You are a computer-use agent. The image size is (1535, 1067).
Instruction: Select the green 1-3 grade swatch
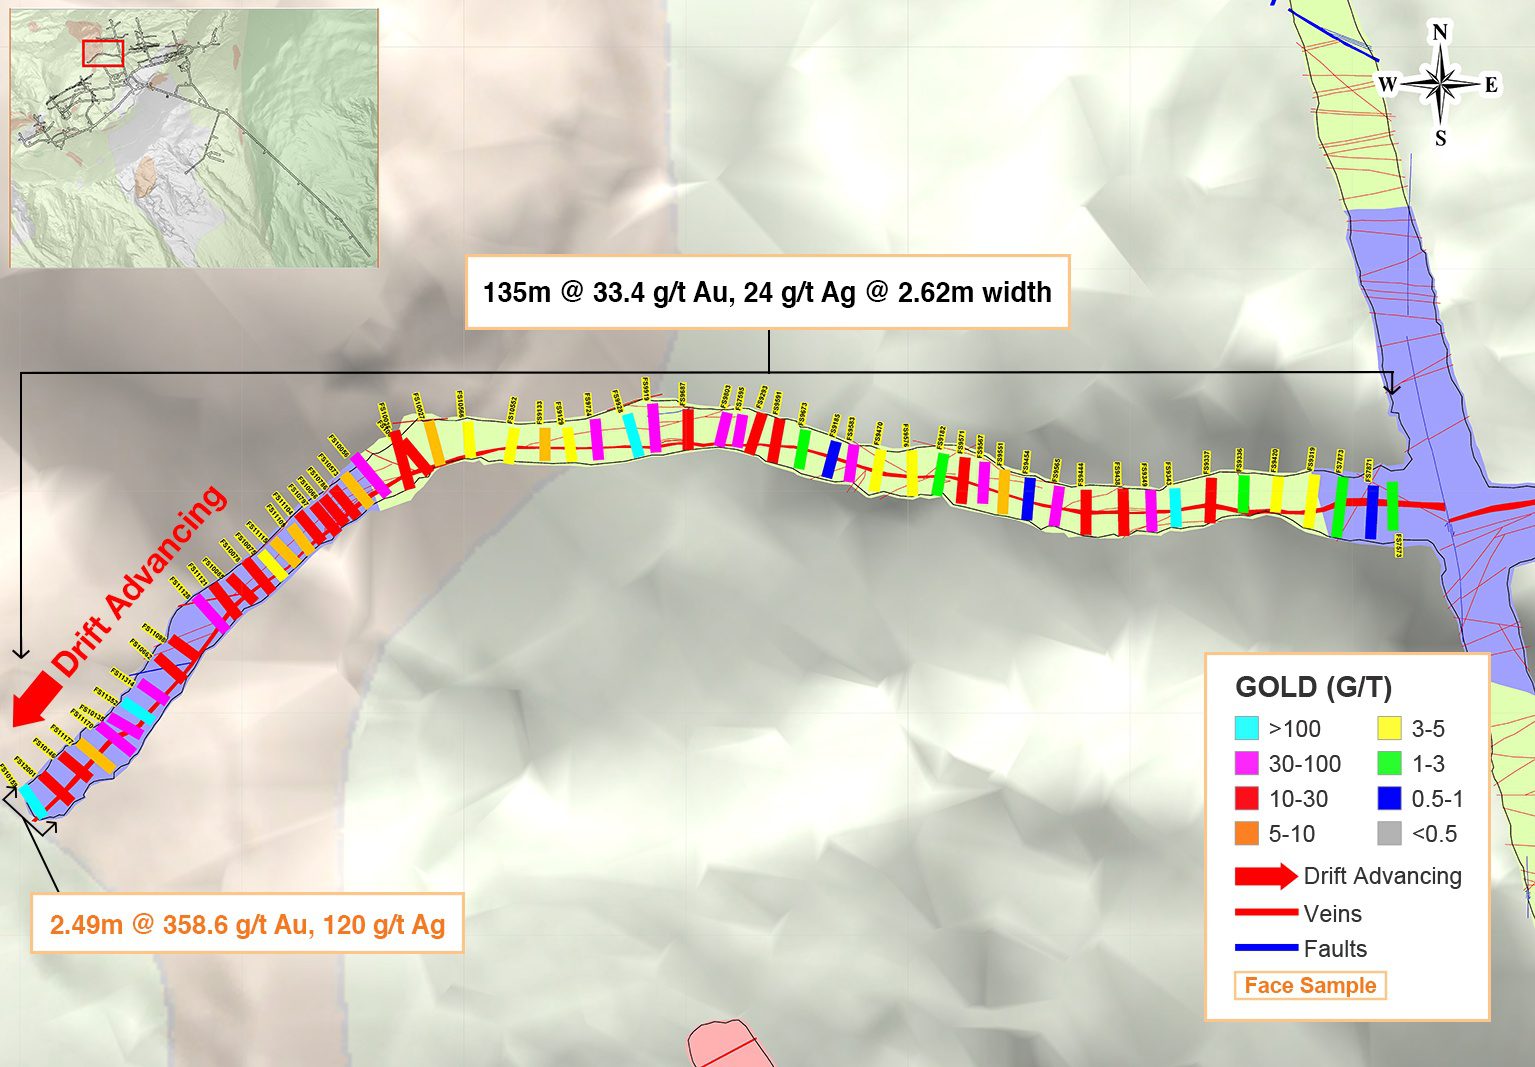[1389, 764]
